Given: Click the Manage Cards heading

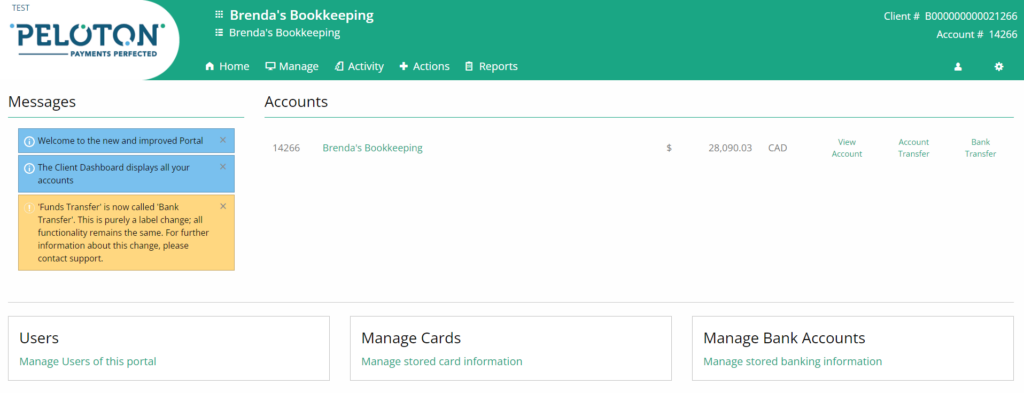Looking at the screenshot, I should (411, 338).
